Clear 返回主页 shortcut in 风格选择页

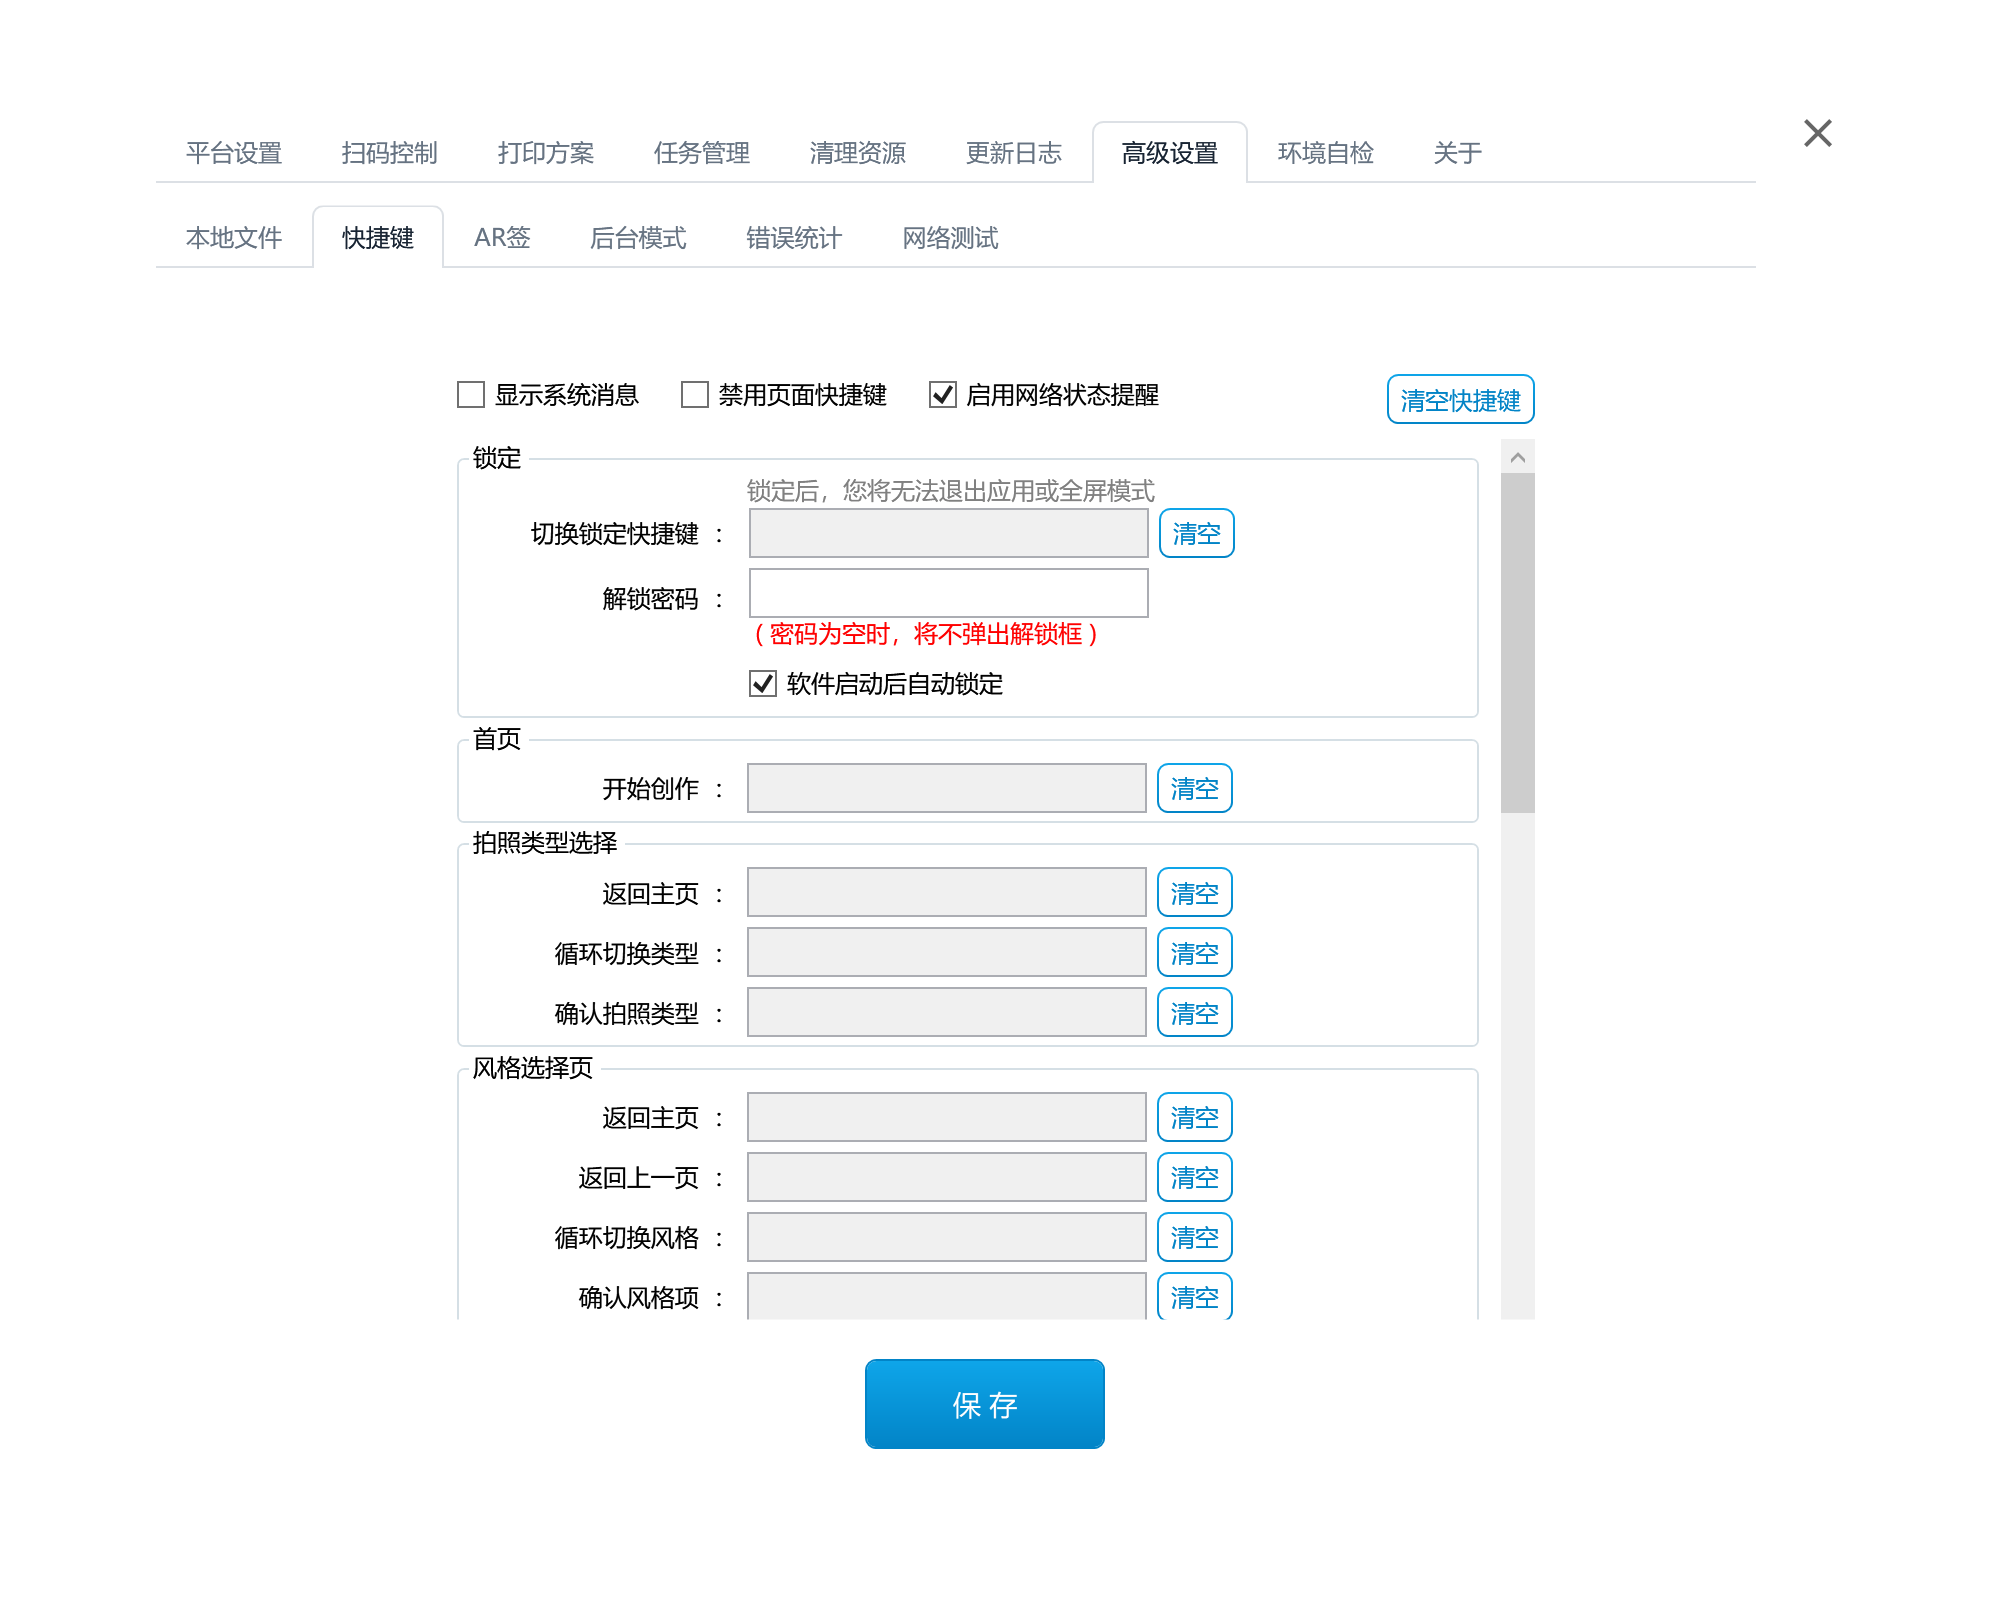(x=1195, y=1117)
